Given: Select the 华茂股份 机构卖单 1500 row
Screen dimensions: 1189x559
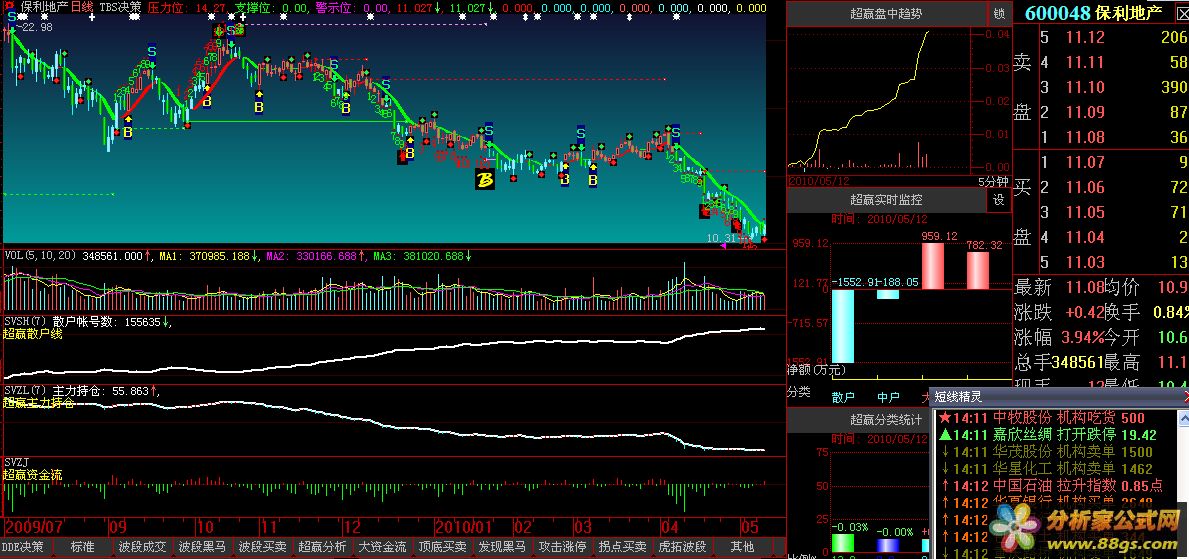Looking at the screenshot, I should pyautogui.click(x=1054, y=452).
